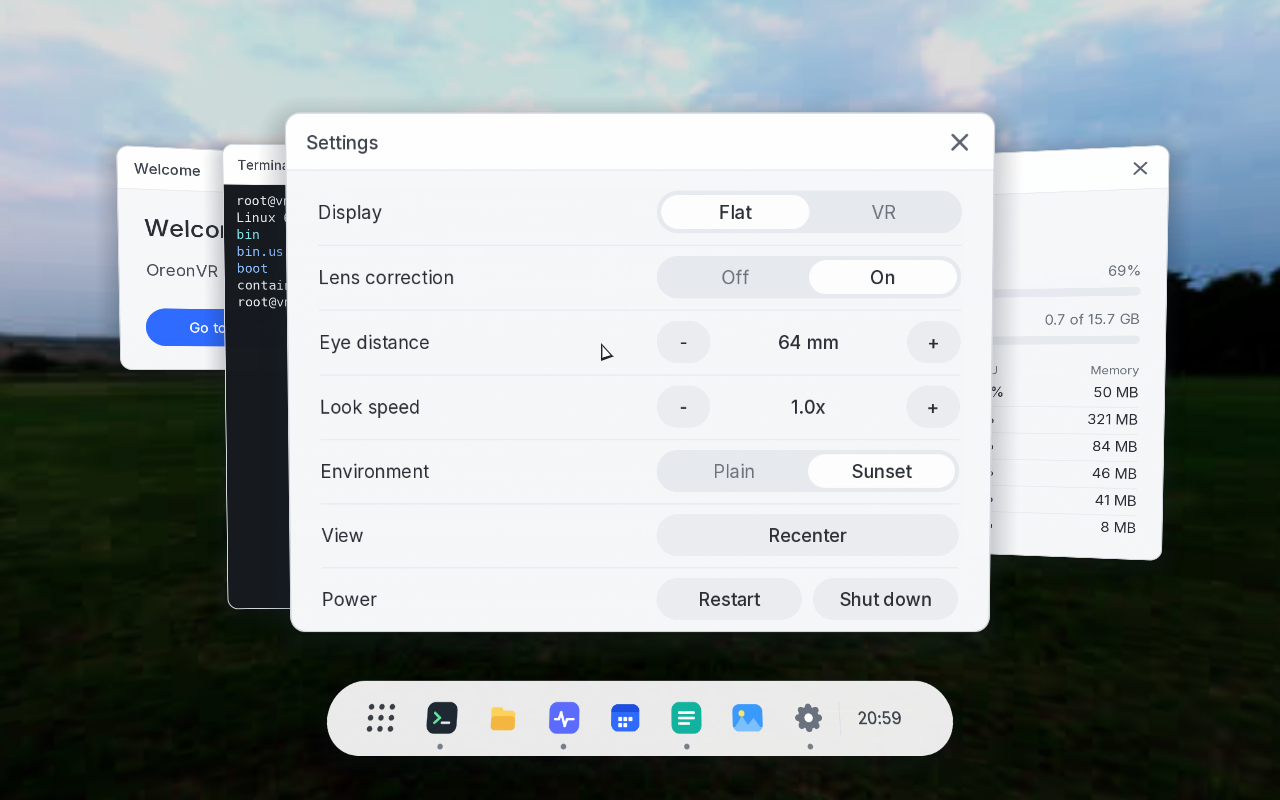Click the Settings gear in dock

coord(808,718)
